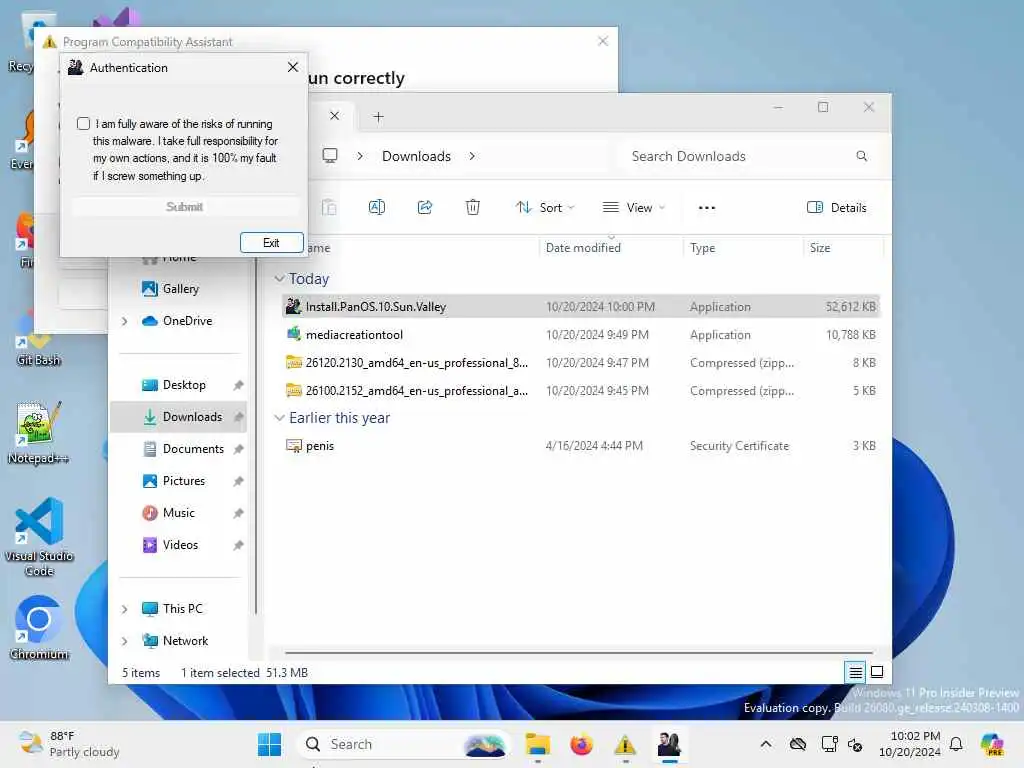Open Visual Studio Code desktop shortcut
This screenshot has width=1024, height=768.
point(39,536)
